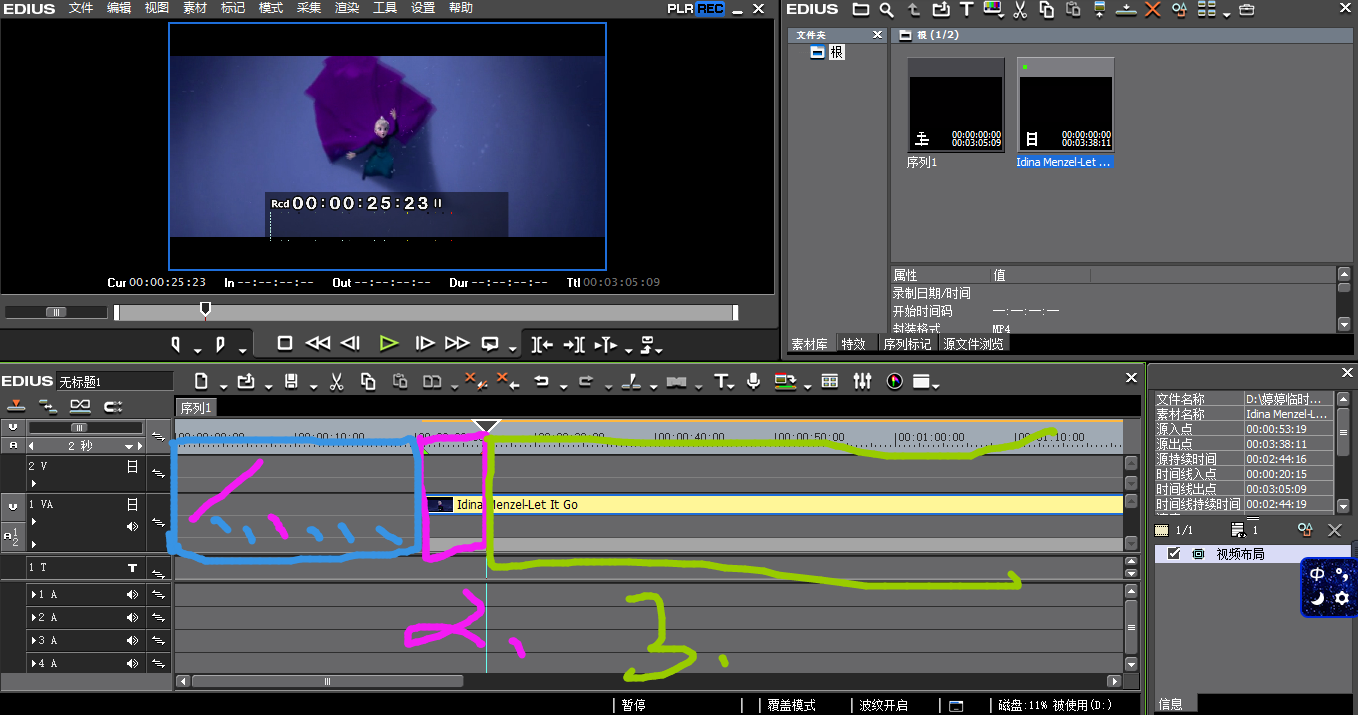Viewport: 1358px width, 715px height.
Task: Expand the 2 A audio track
Action: click(32, 617)
